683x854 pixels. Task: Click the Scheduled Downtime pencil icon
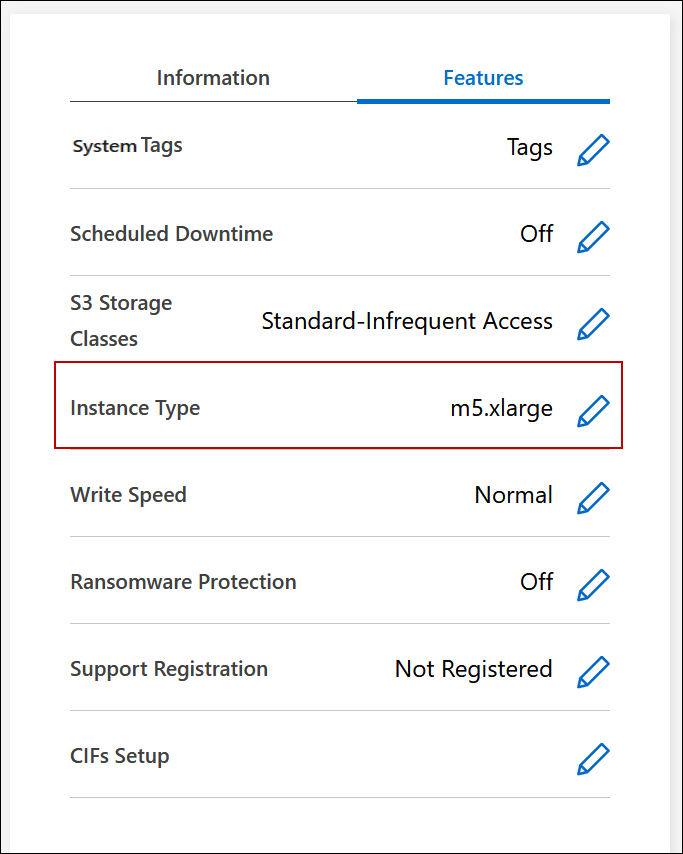[593, 237]
